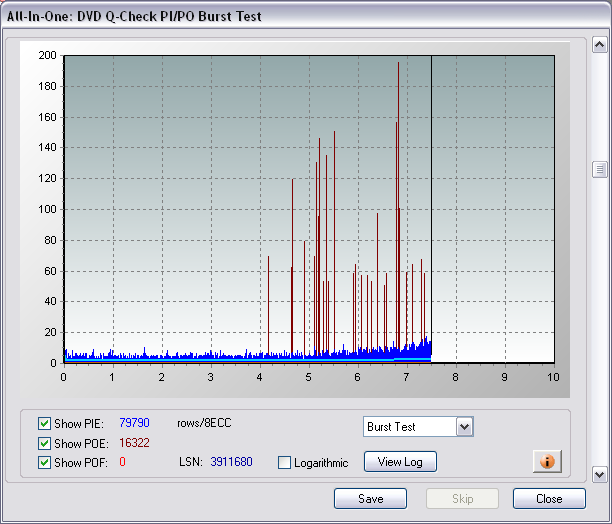Uncheck the Show POE checkbox
Image resolution: width=612 pixels, height=524 pixels.
click(x=44, y=443)
